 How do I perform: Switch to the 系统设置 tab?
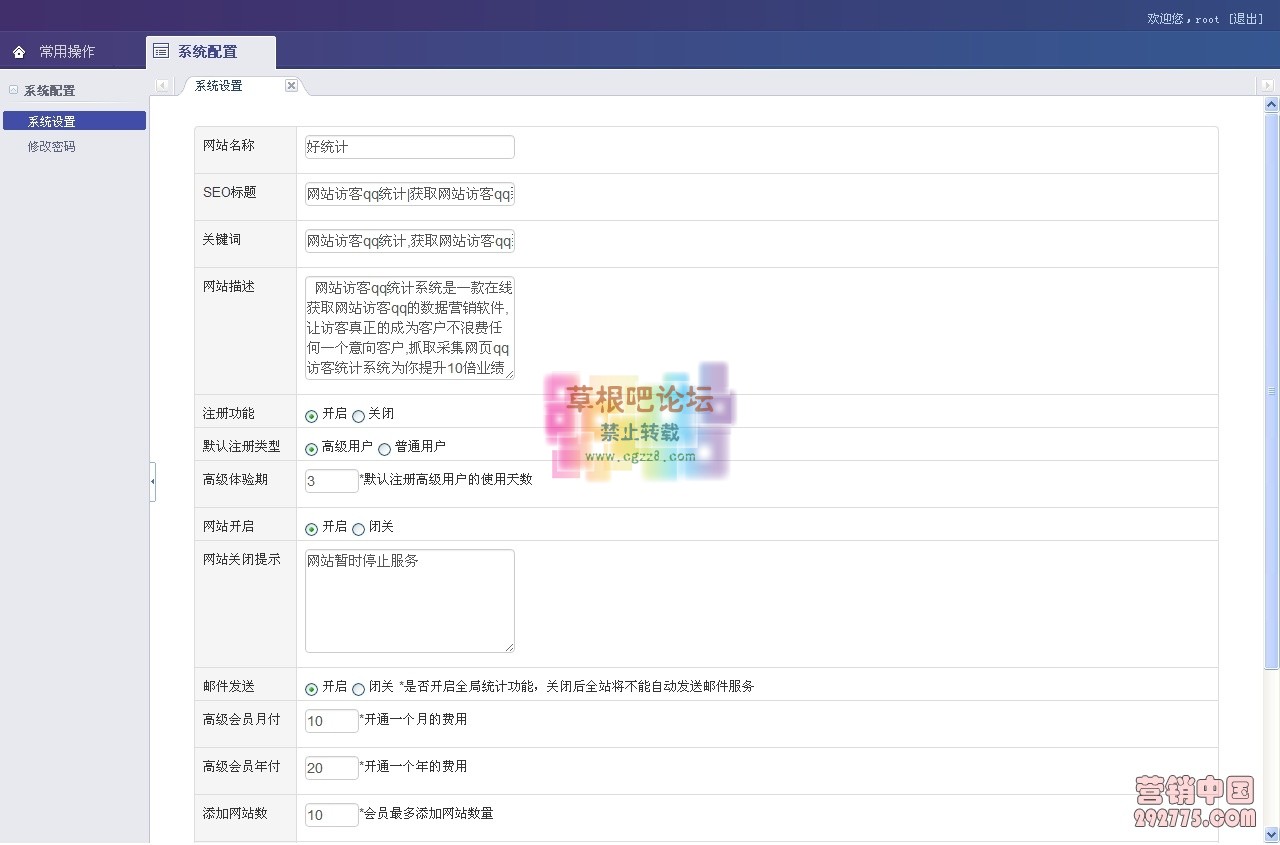pos(218,85)
